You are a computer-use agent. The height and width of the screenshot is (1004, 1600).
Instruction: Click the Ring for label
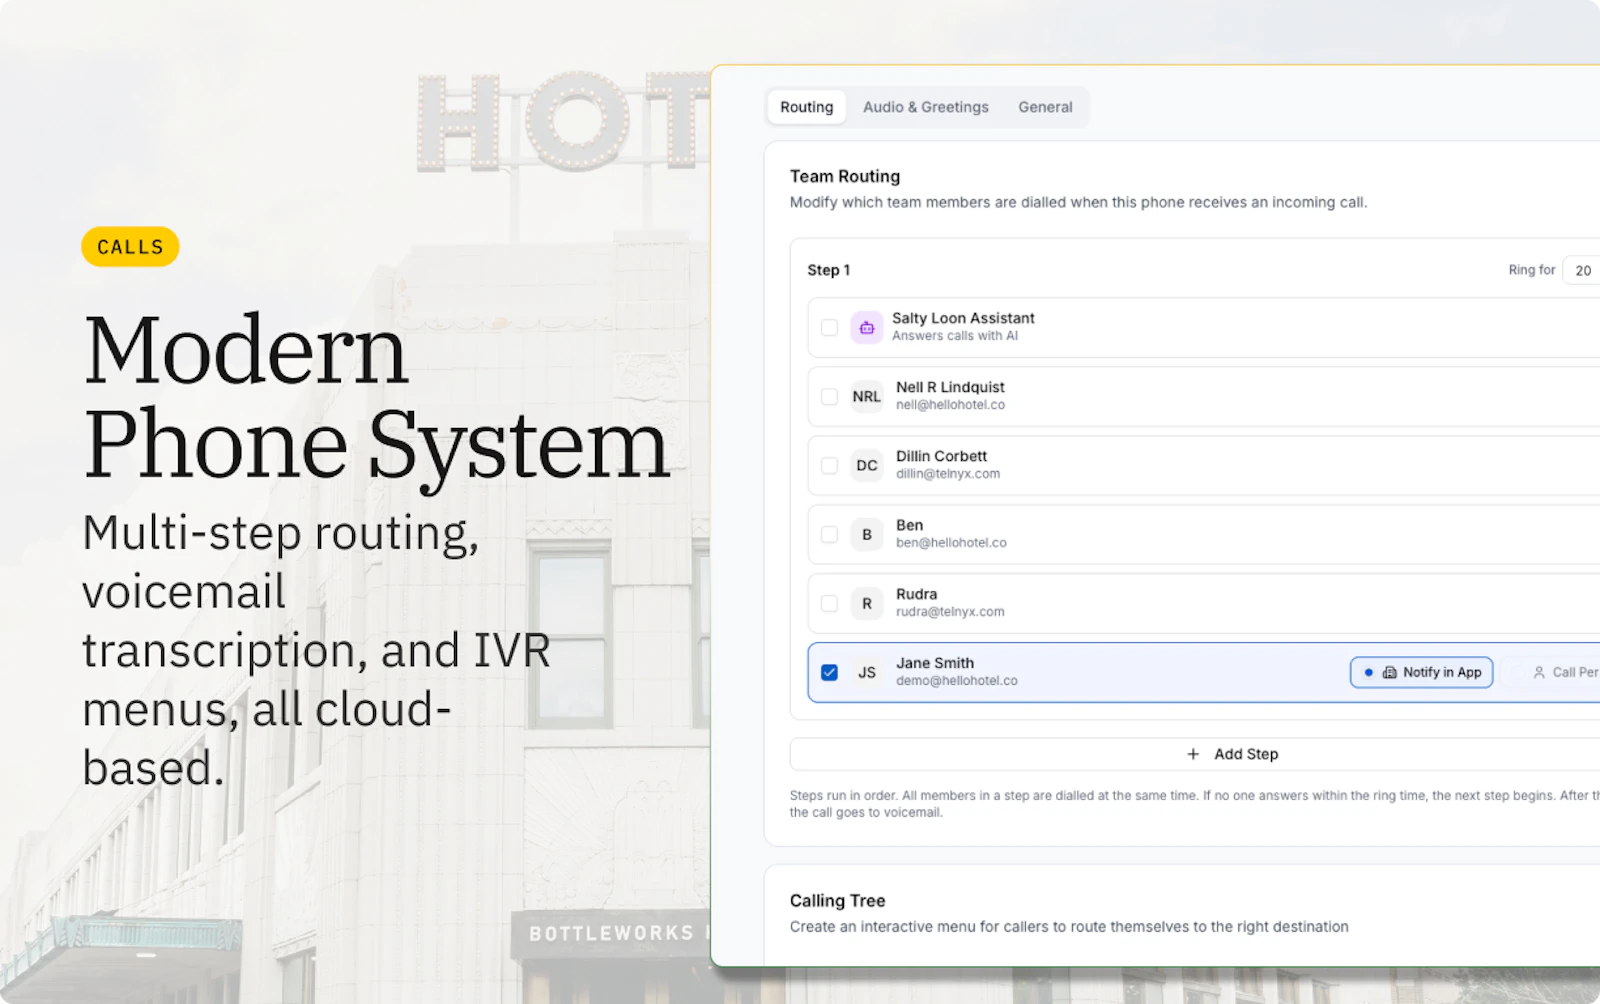[1532, 270]
